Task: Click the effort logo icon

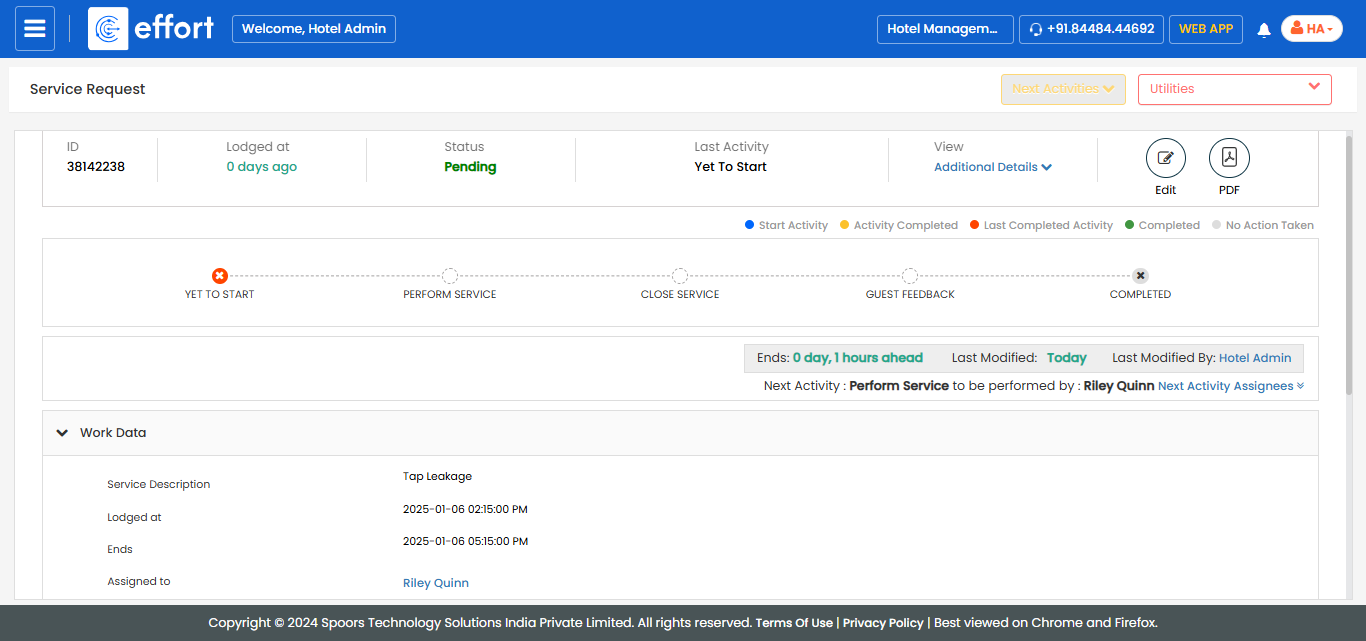Action: tap(108, 29)
